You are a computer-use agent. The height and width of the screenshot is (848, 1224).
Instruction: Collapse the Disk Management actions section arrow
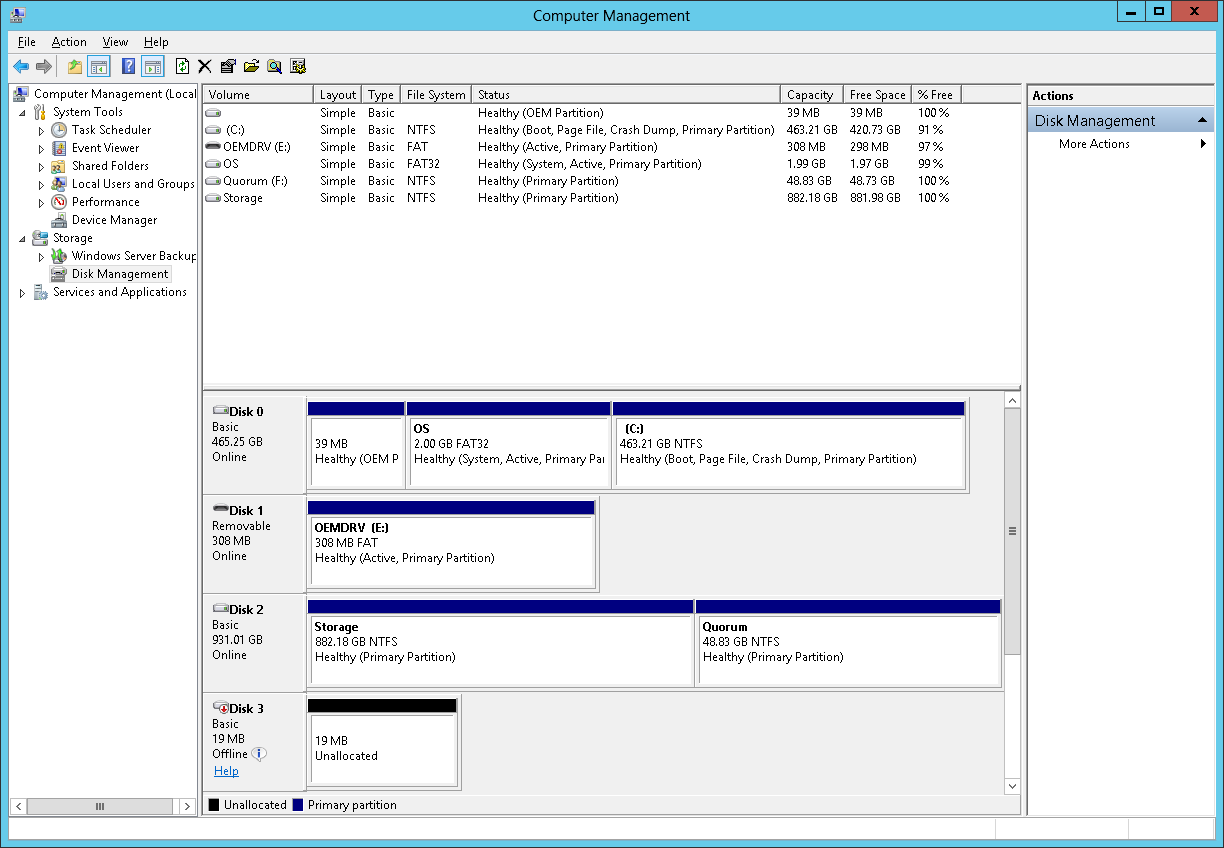pyautogui.click(x=1203, y=120)
